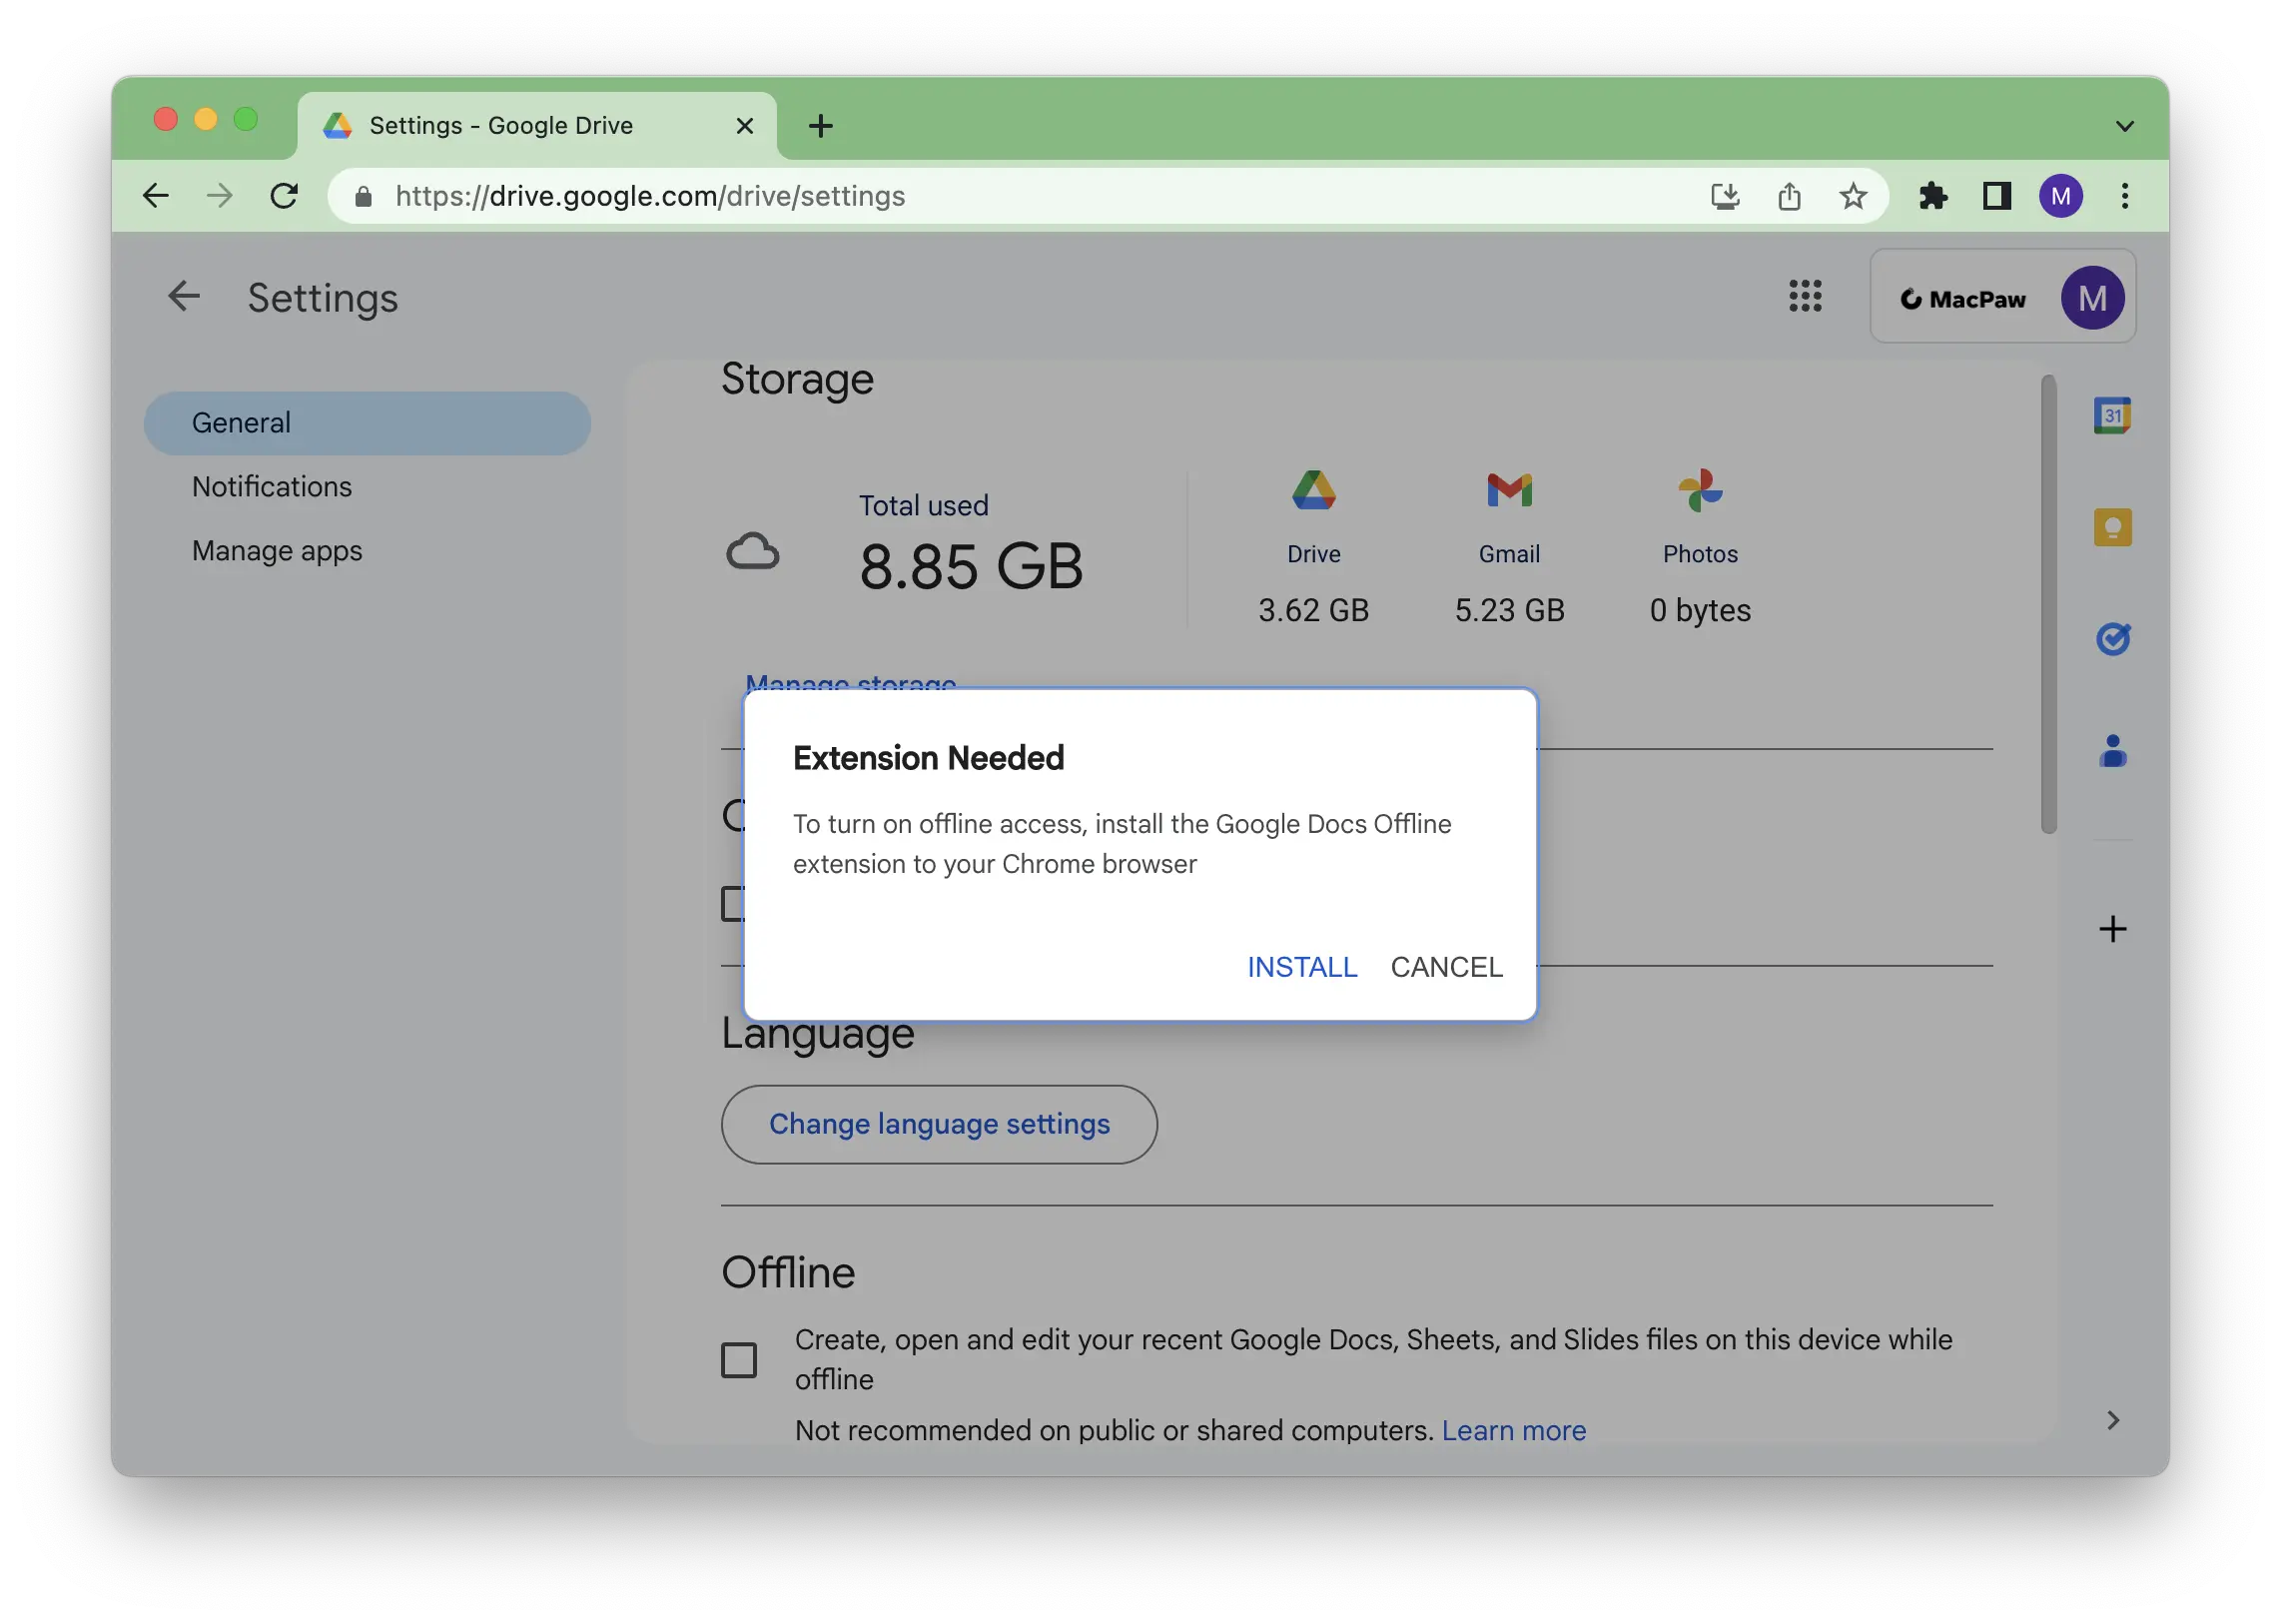Screen dimensions: 2281x1624
Task: Click Manage storage link in storage section
Action: (851, 684)
